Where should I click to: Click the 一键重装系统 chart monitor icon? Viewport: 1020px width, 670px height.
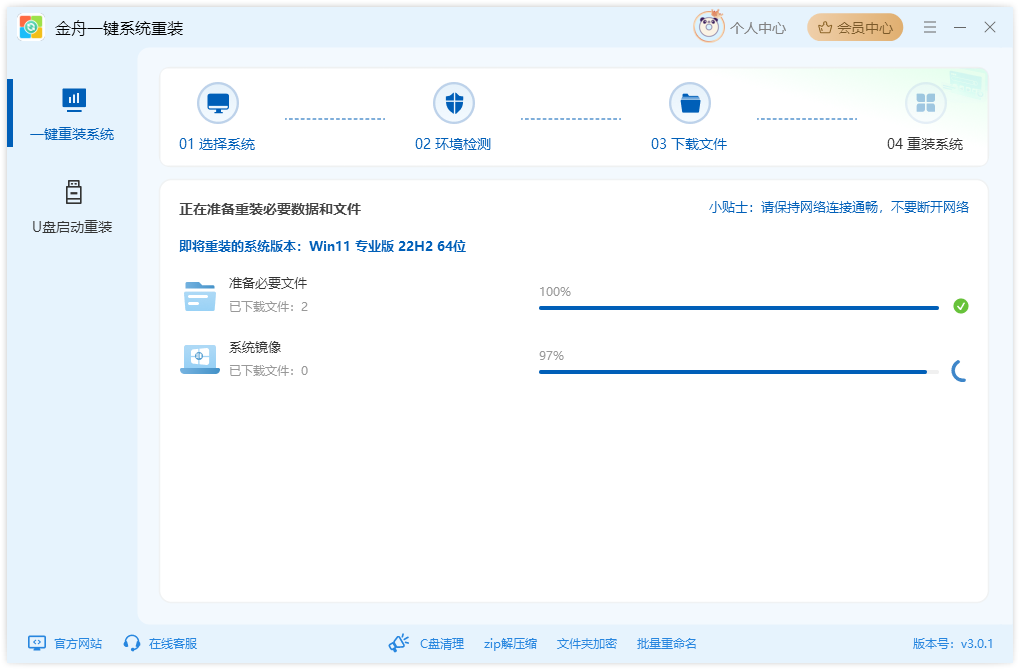(74, 100)
